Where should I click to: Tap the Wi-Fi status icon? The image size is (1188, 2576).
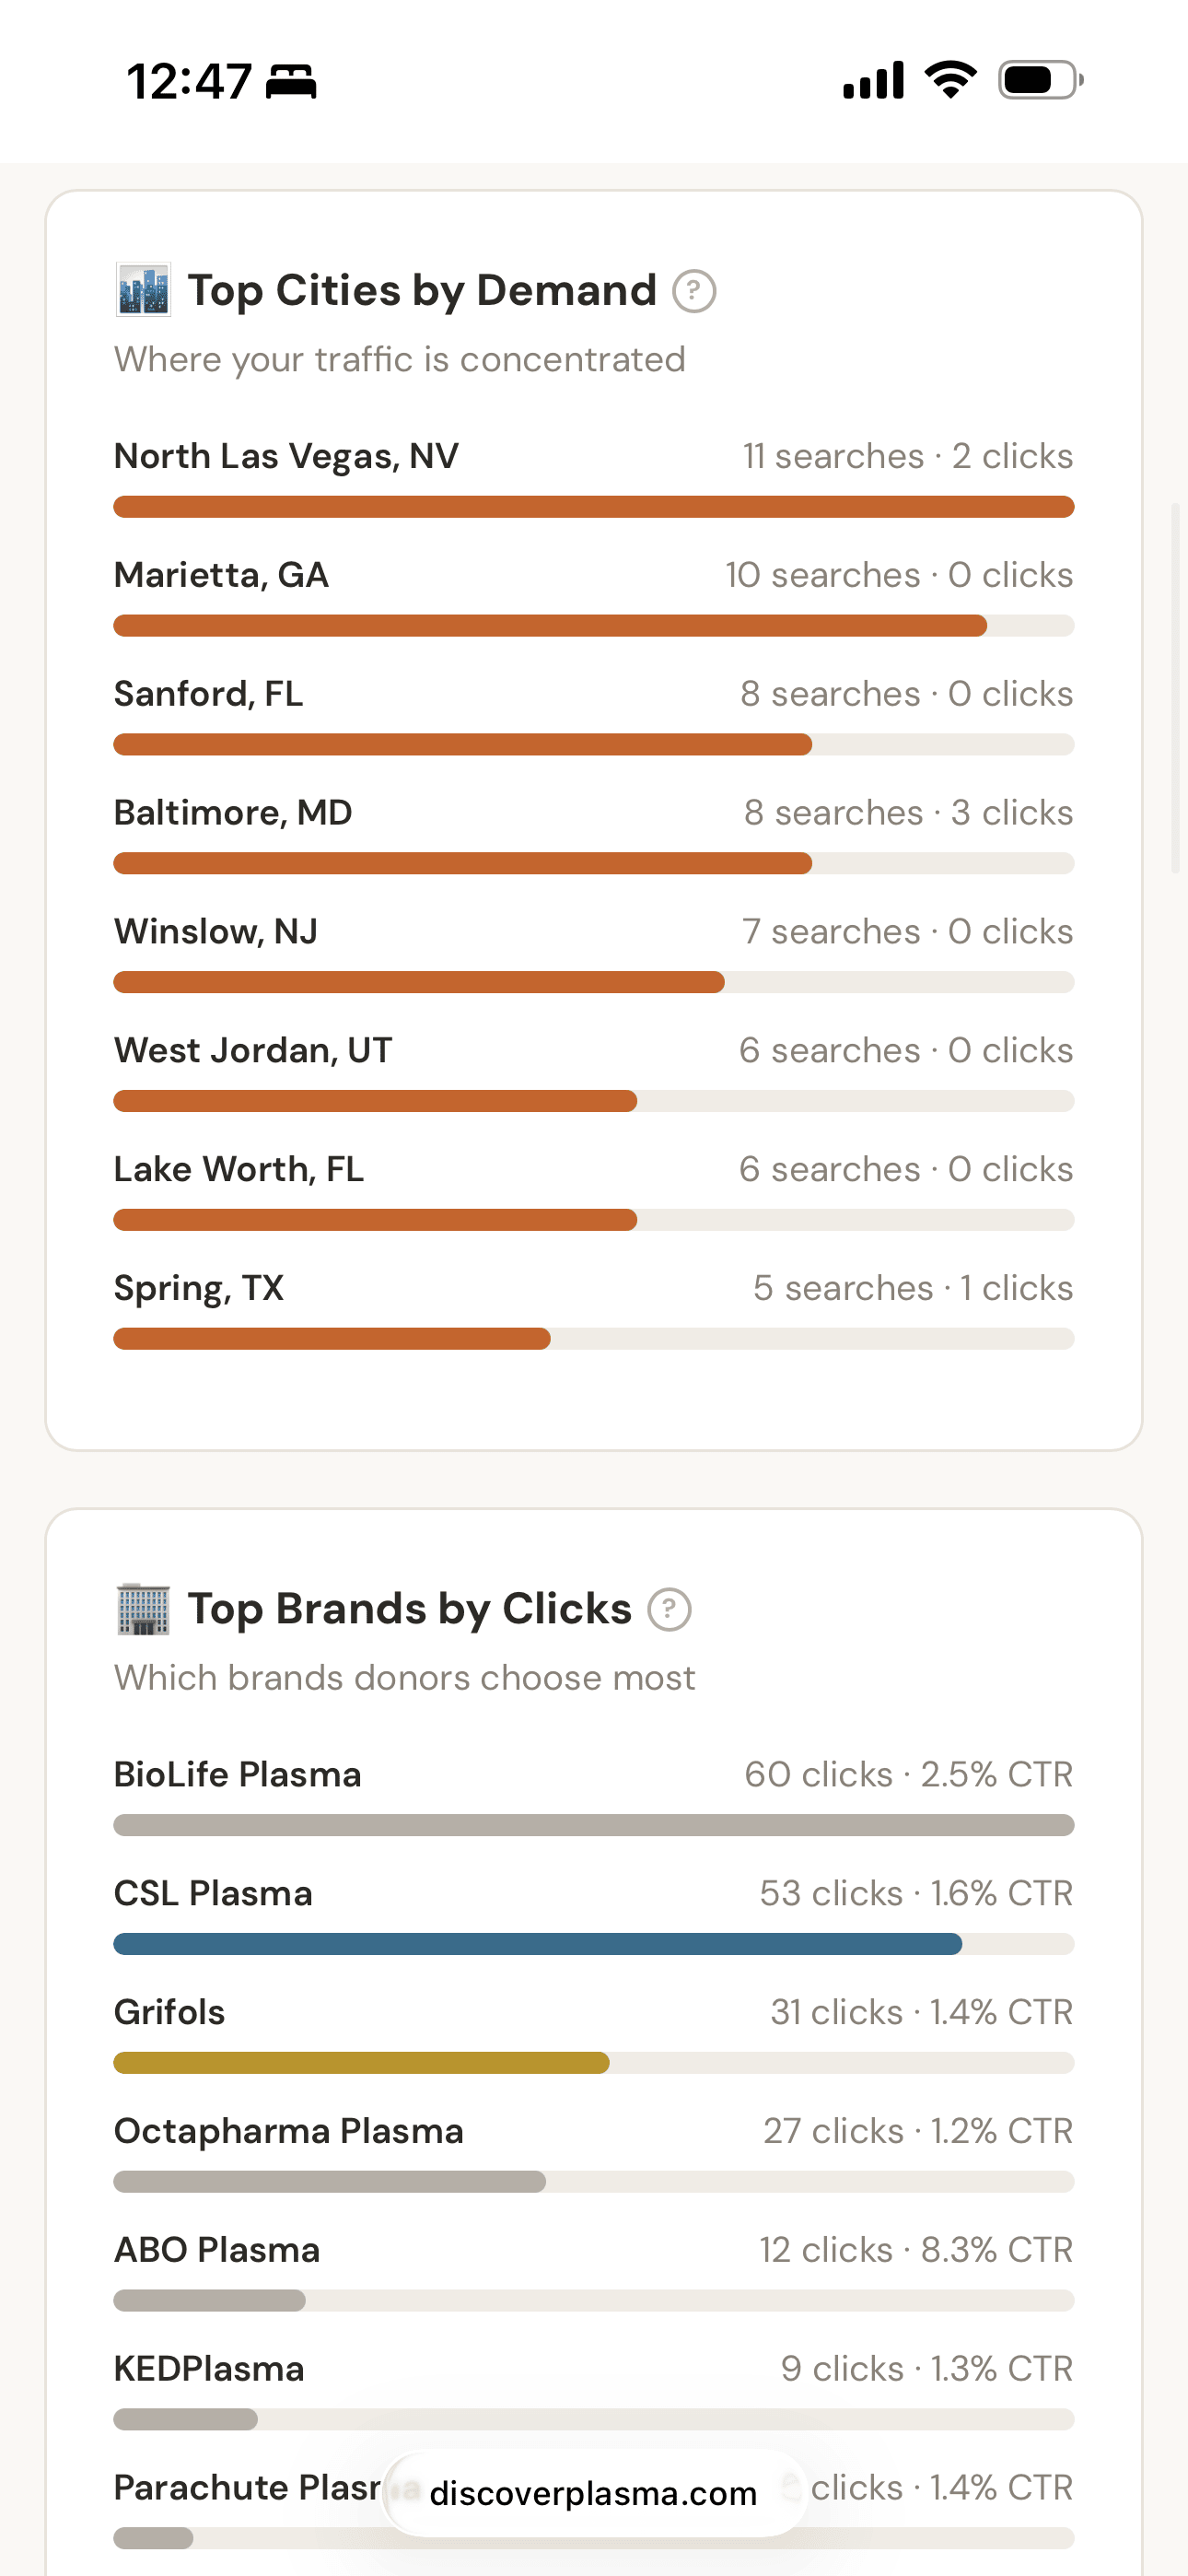tap(951, 80)
